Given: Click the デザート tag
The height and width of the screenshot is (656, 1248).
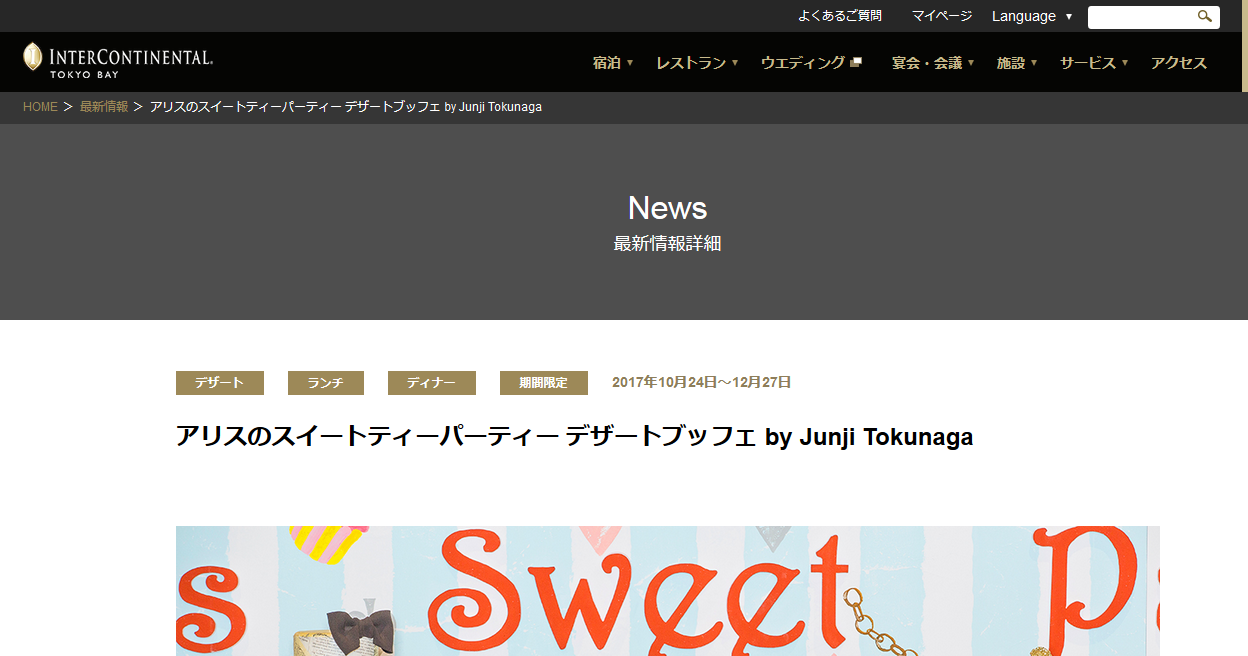Looking at the screenshot, I should [220, 383].
